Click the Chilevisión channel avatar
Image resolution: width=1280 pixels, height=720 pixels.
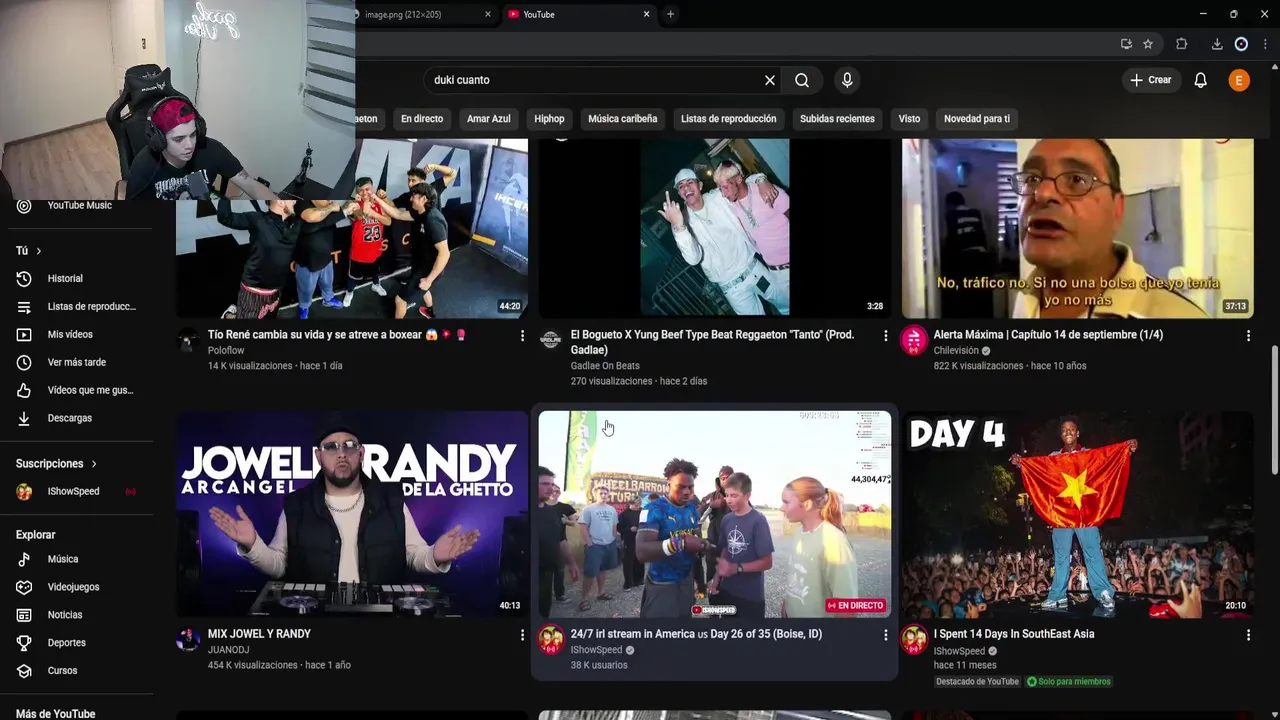(914, 341)
